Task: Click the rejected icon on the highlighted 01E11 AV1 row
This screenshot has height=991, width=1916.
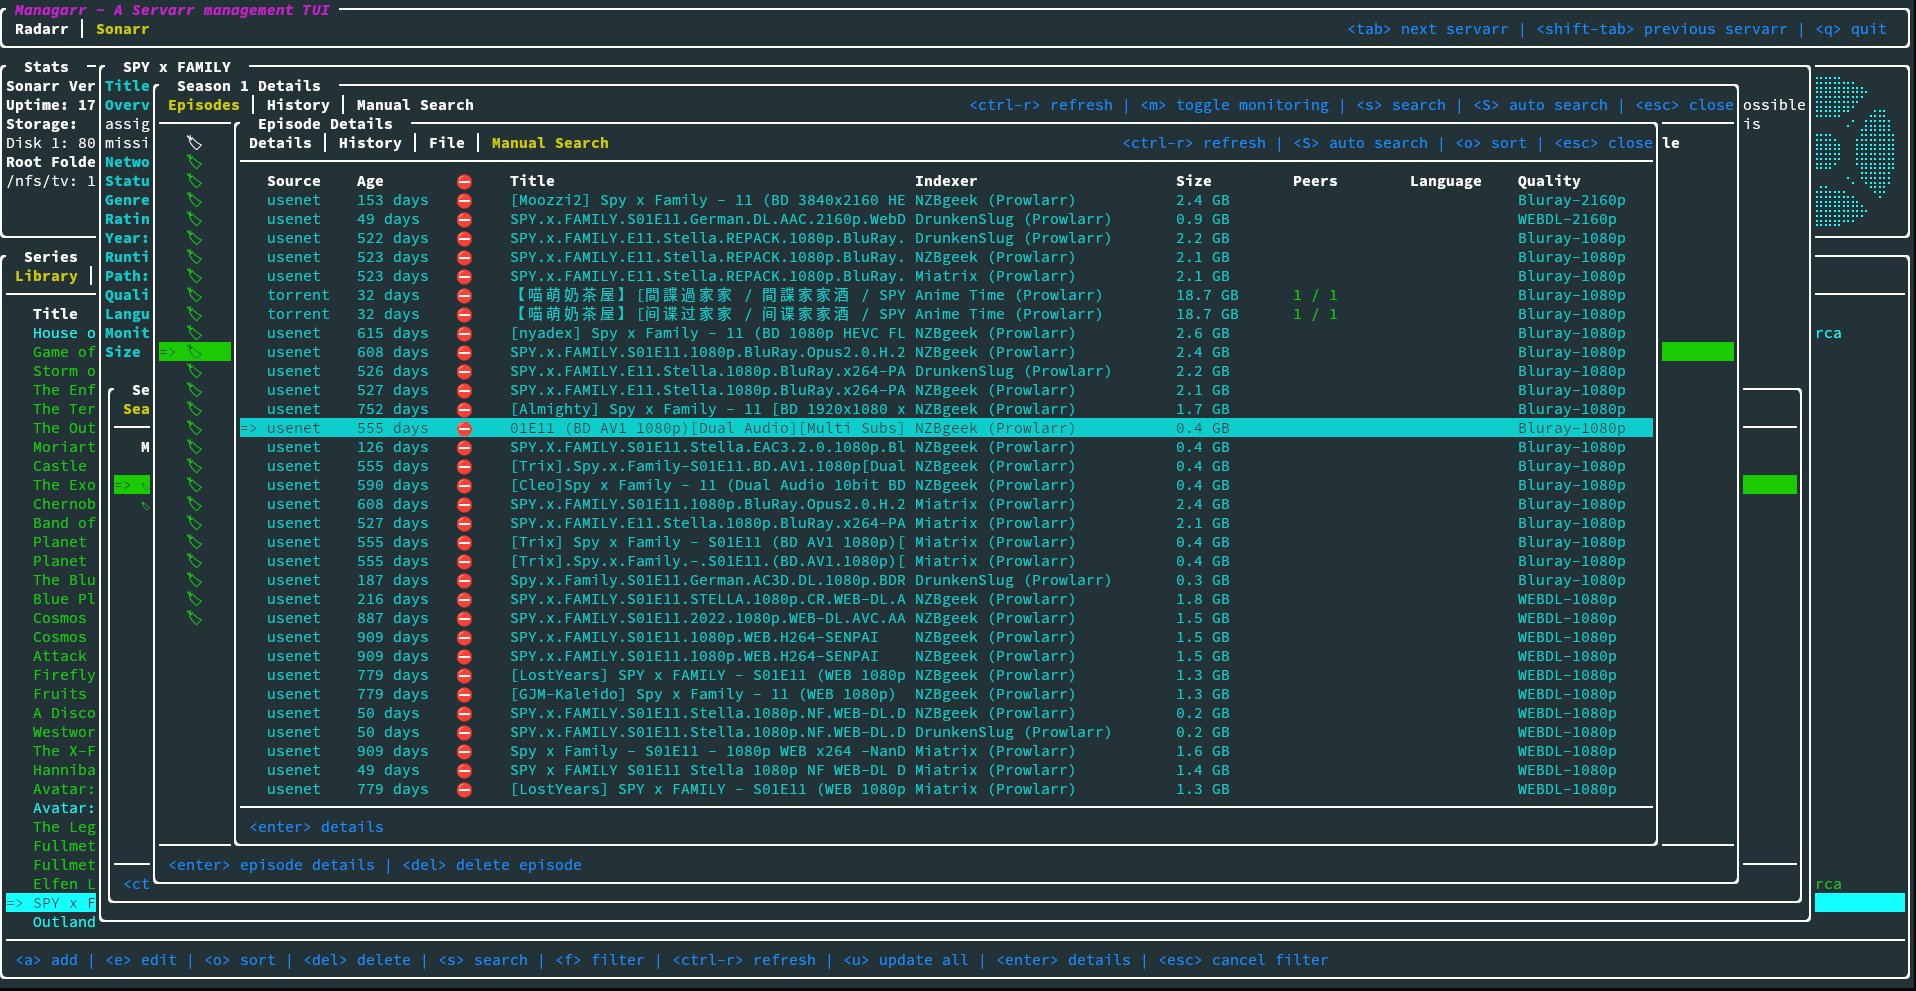Action: pyautogui.click(x=464, y=428)
